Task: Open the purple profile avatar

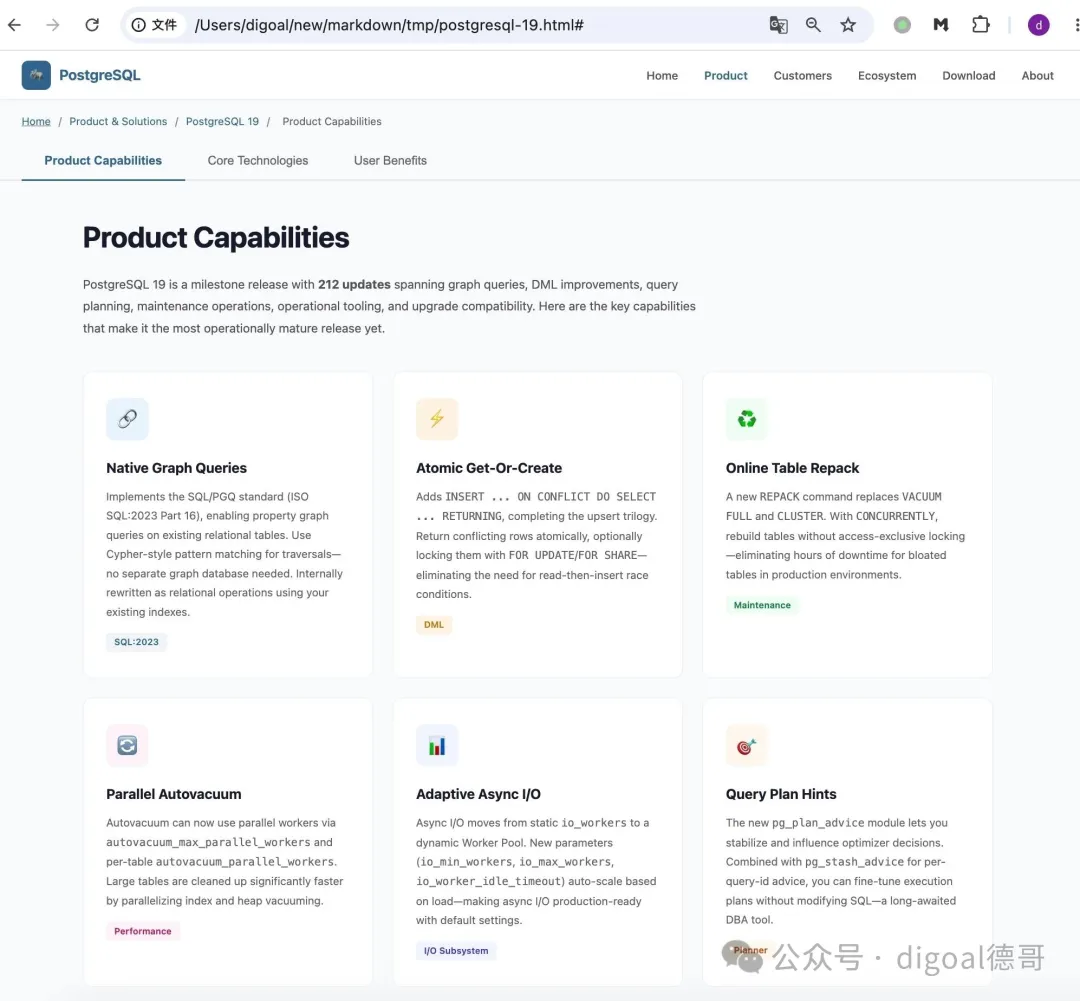Action: coord(1038,25)
